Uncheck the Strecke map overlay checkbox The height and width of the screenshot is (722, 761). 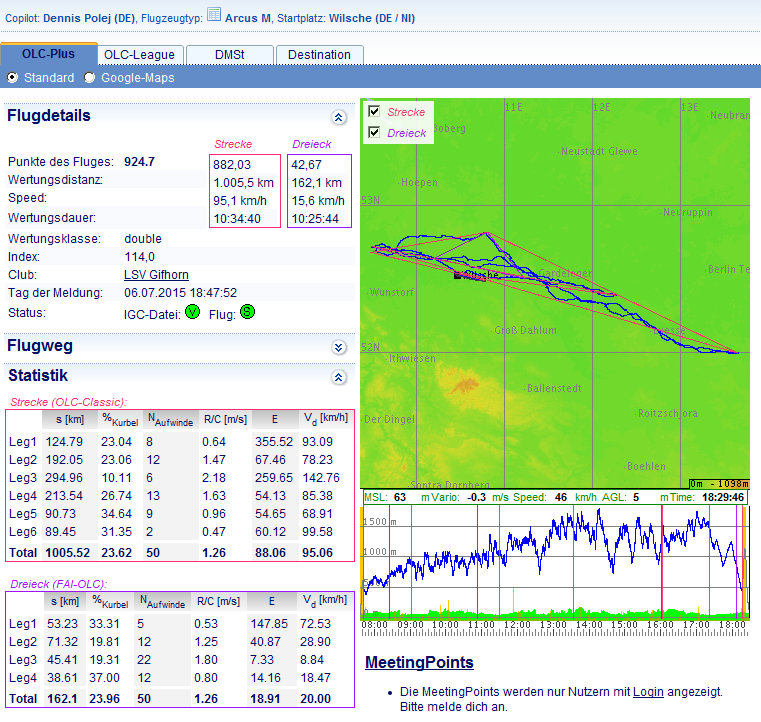click(x=374, y=112)
